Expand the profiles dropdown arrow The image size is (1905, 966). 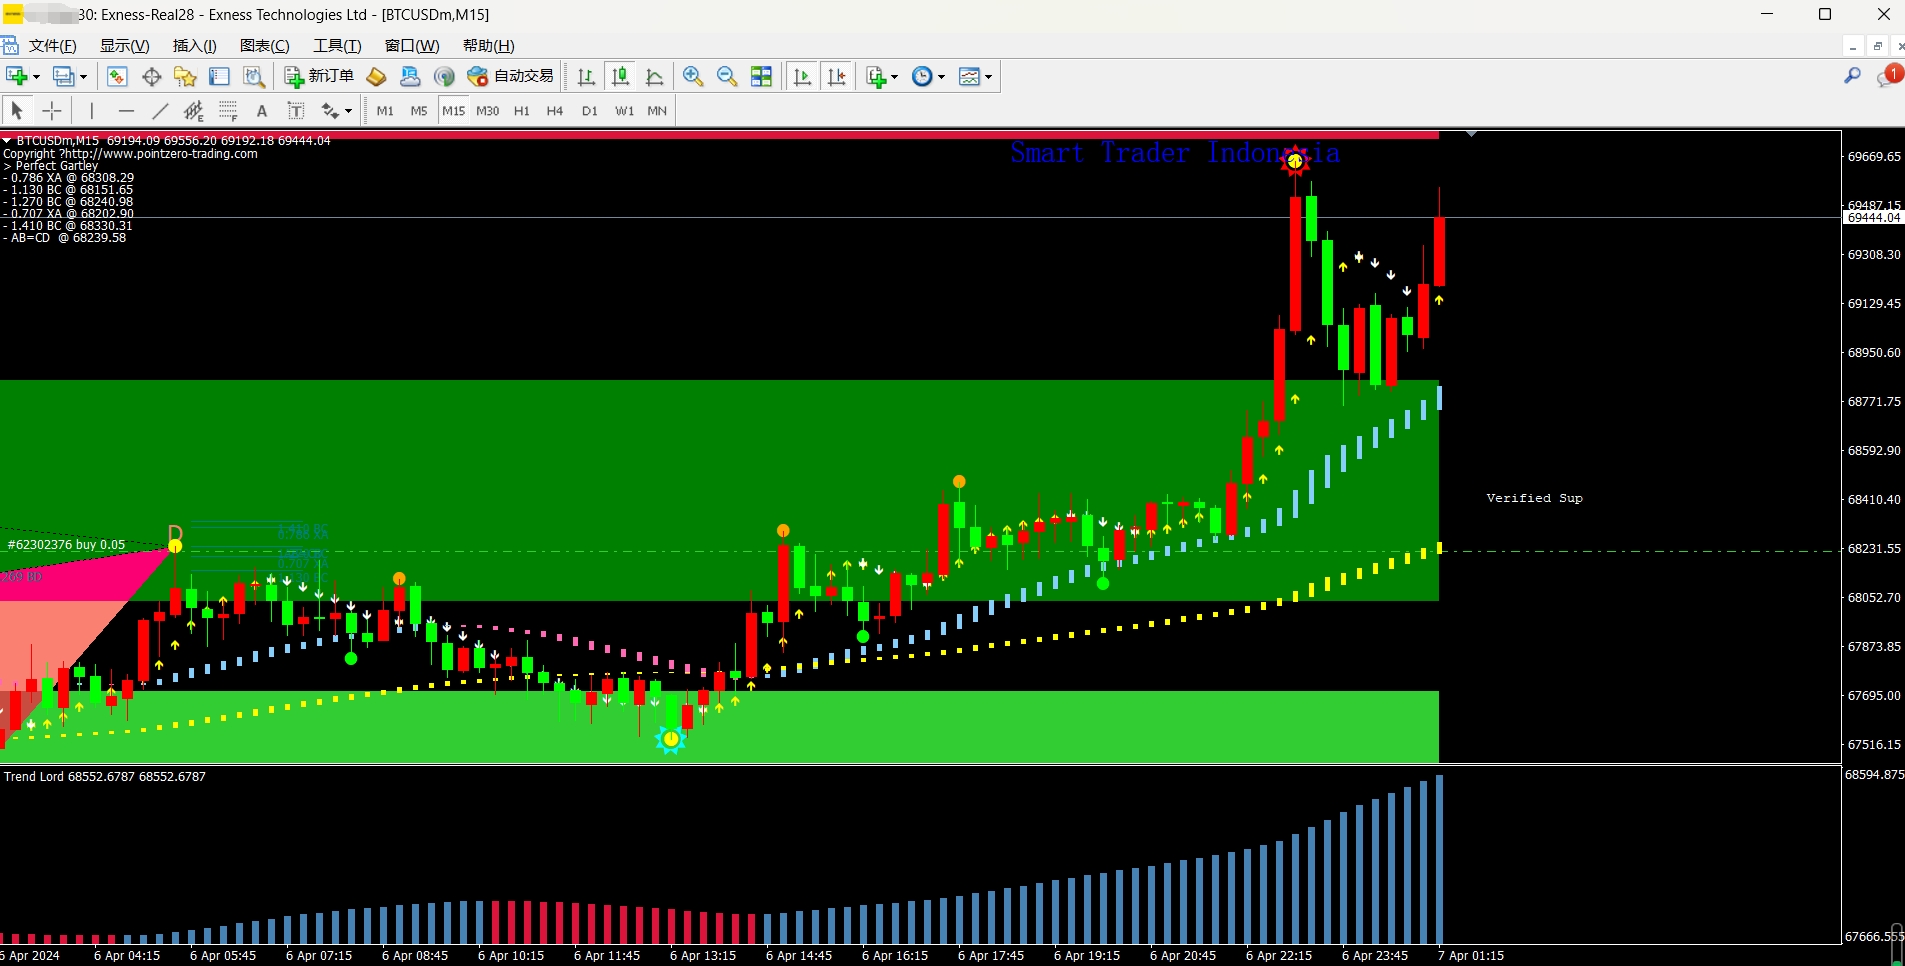tap(83, 77)
